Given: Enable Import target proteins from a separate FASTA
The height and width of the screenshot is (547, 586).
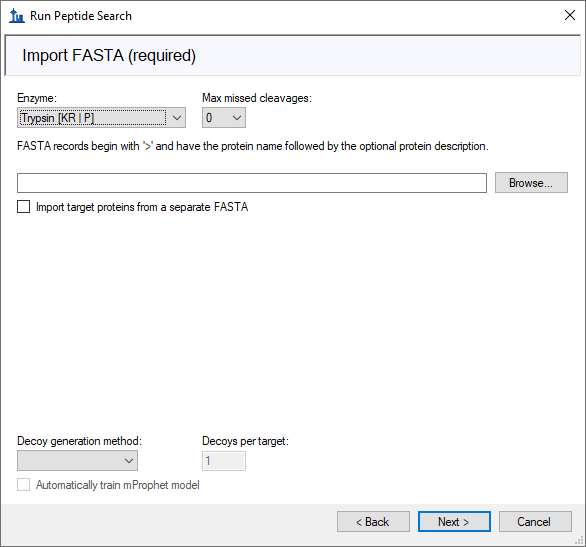Looking at the screenshot, I should (24, 207).
